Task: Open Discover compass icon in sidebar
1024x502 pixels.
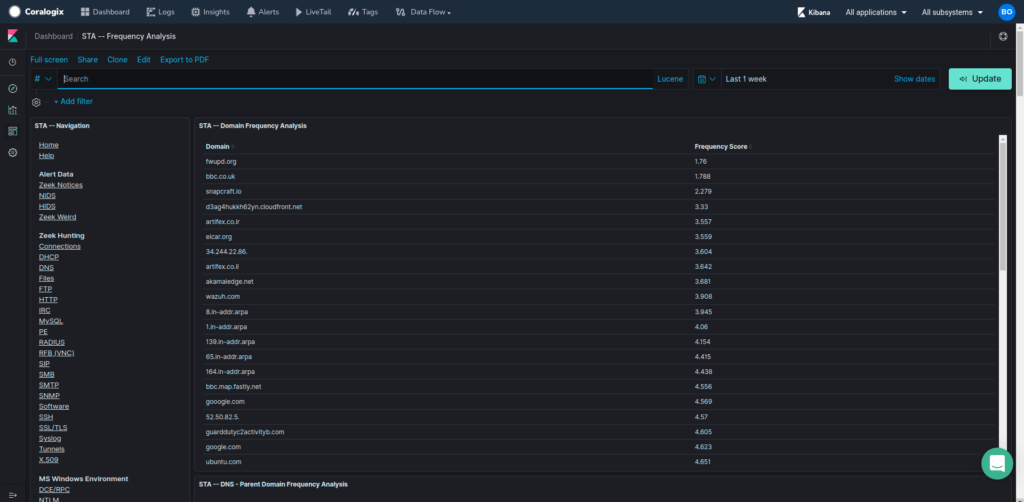Action: (x=12, y=89)
